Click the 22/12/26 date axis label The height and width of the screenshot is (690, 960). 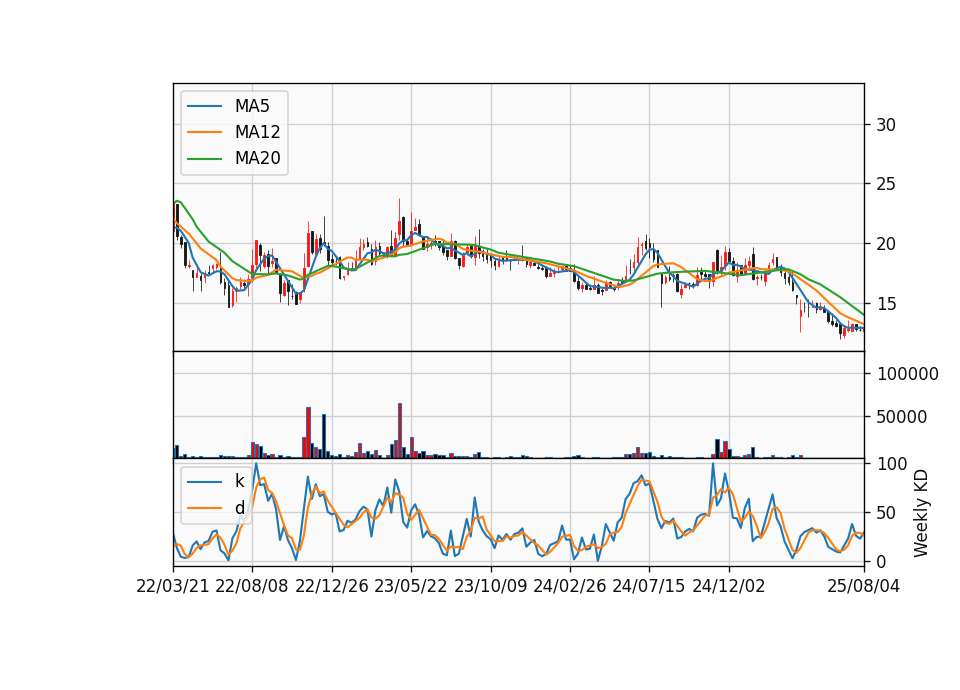[x=332, y=586]
